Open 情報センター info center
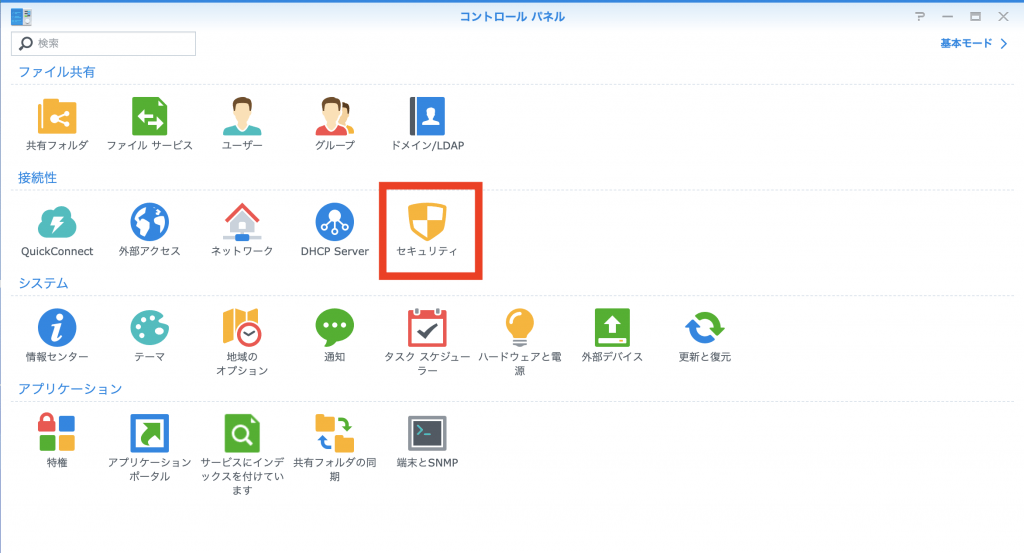The height and width of the screenshot is (553, 1024). pyautogui.click(x=57, y=328)
